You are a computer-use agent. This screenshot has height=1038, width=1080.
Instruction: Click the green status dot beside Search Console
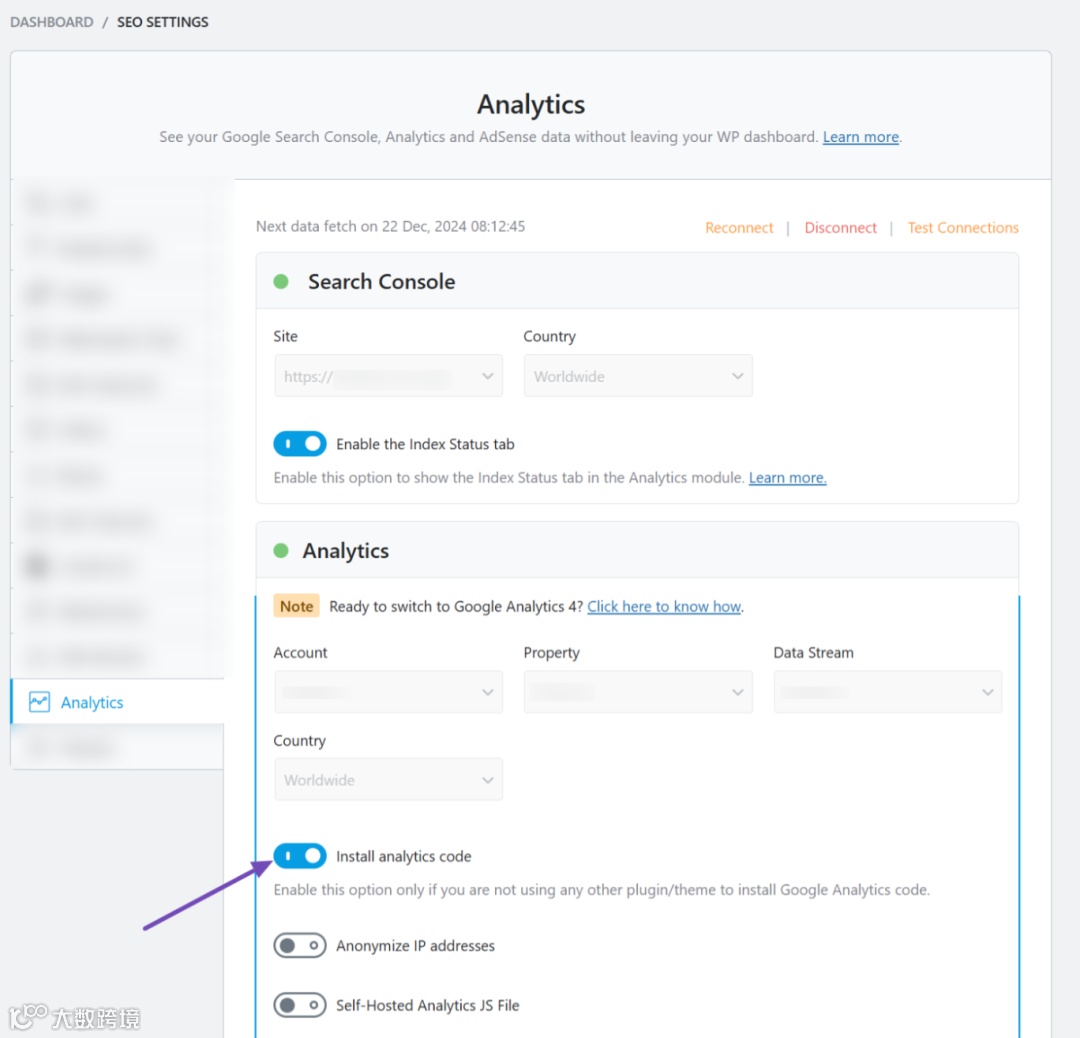(281, 281)
